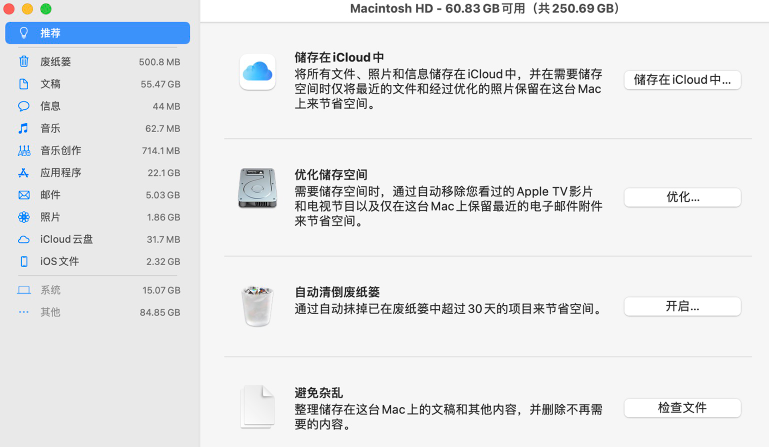Click the music note icon for 音乐

pyautogui.click(x=23, y=128)
